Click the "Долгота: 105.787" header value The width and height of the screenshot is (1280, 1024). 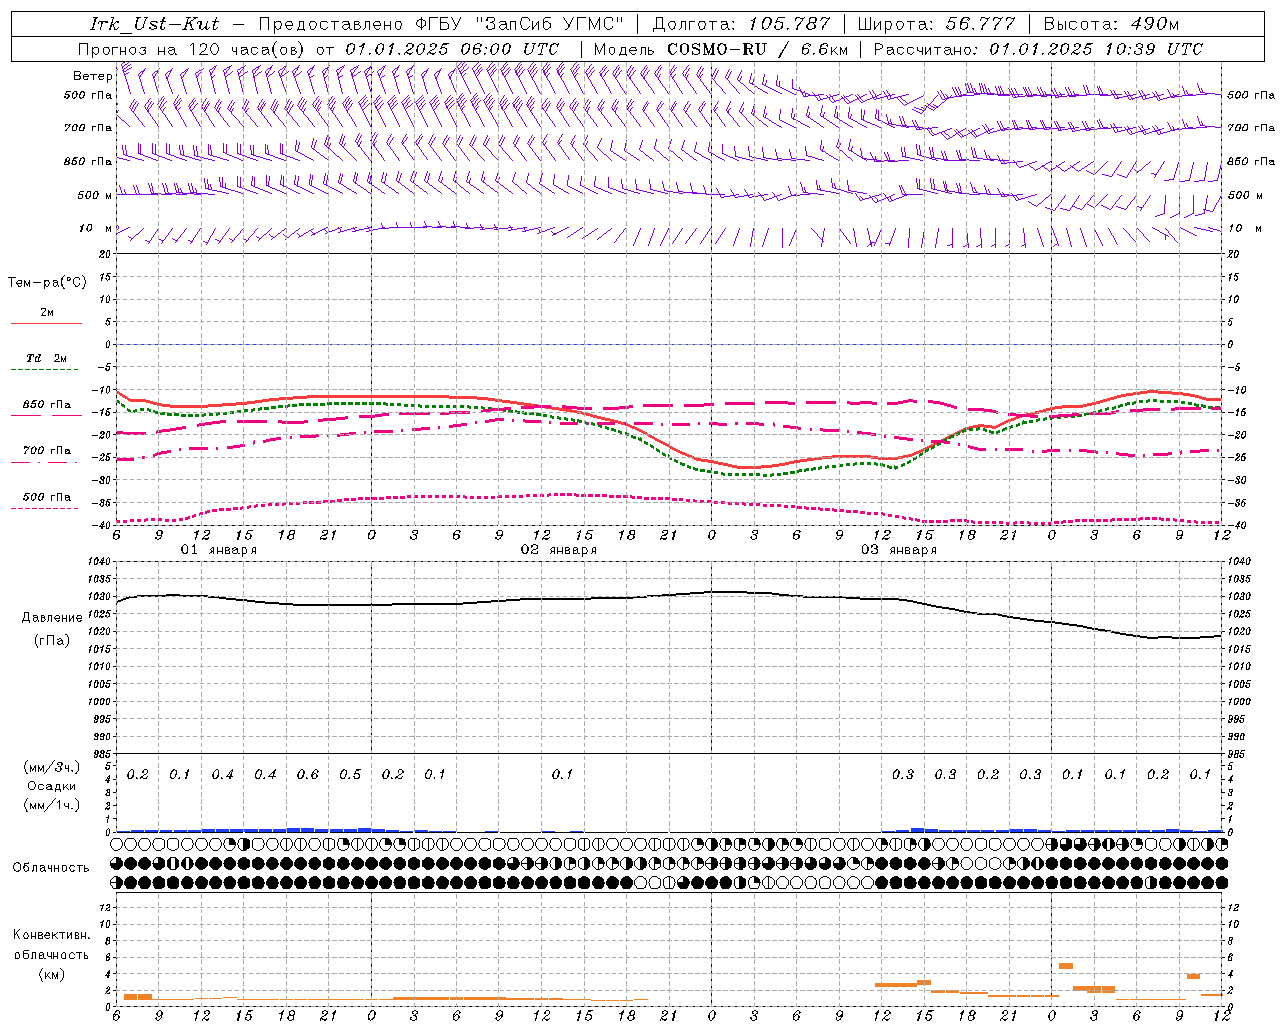tap(741, 24)
